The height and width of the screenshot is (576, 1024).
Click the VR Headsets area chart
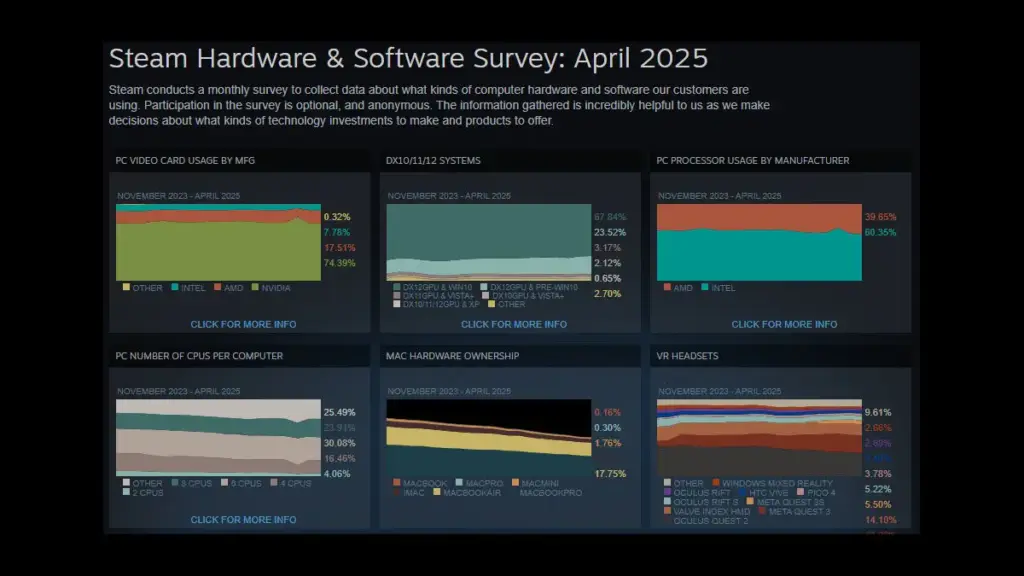point(760,438)
